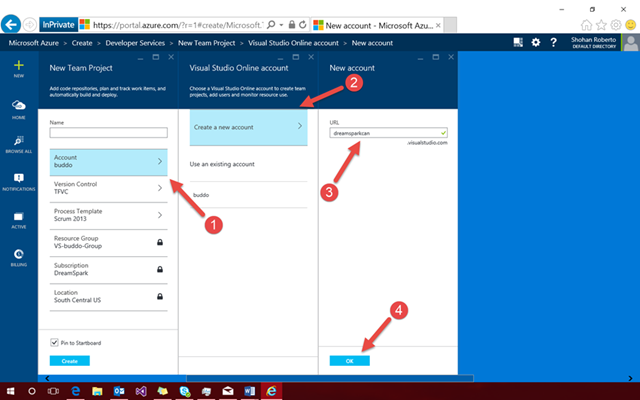Click the URL field containing dreamsparkcan
This screenshot has height=400, width=640.
pyautogui.click(x=389, y=133)
